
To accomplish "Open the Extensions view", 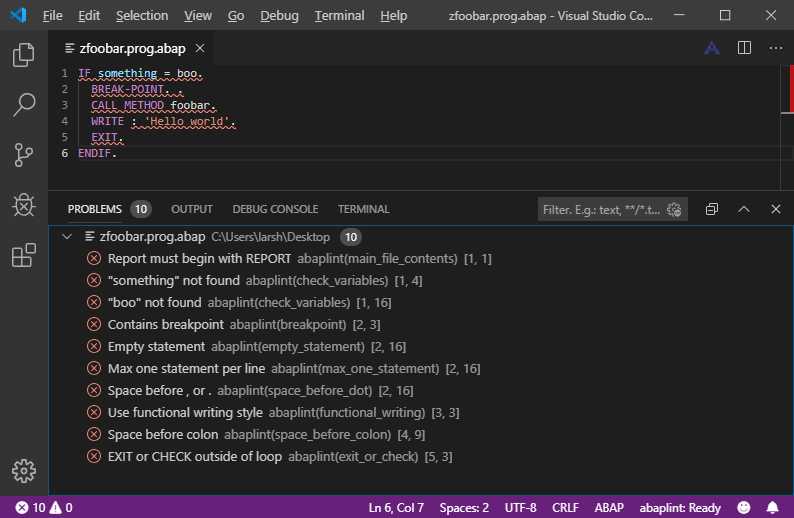I will coord(23,255).
